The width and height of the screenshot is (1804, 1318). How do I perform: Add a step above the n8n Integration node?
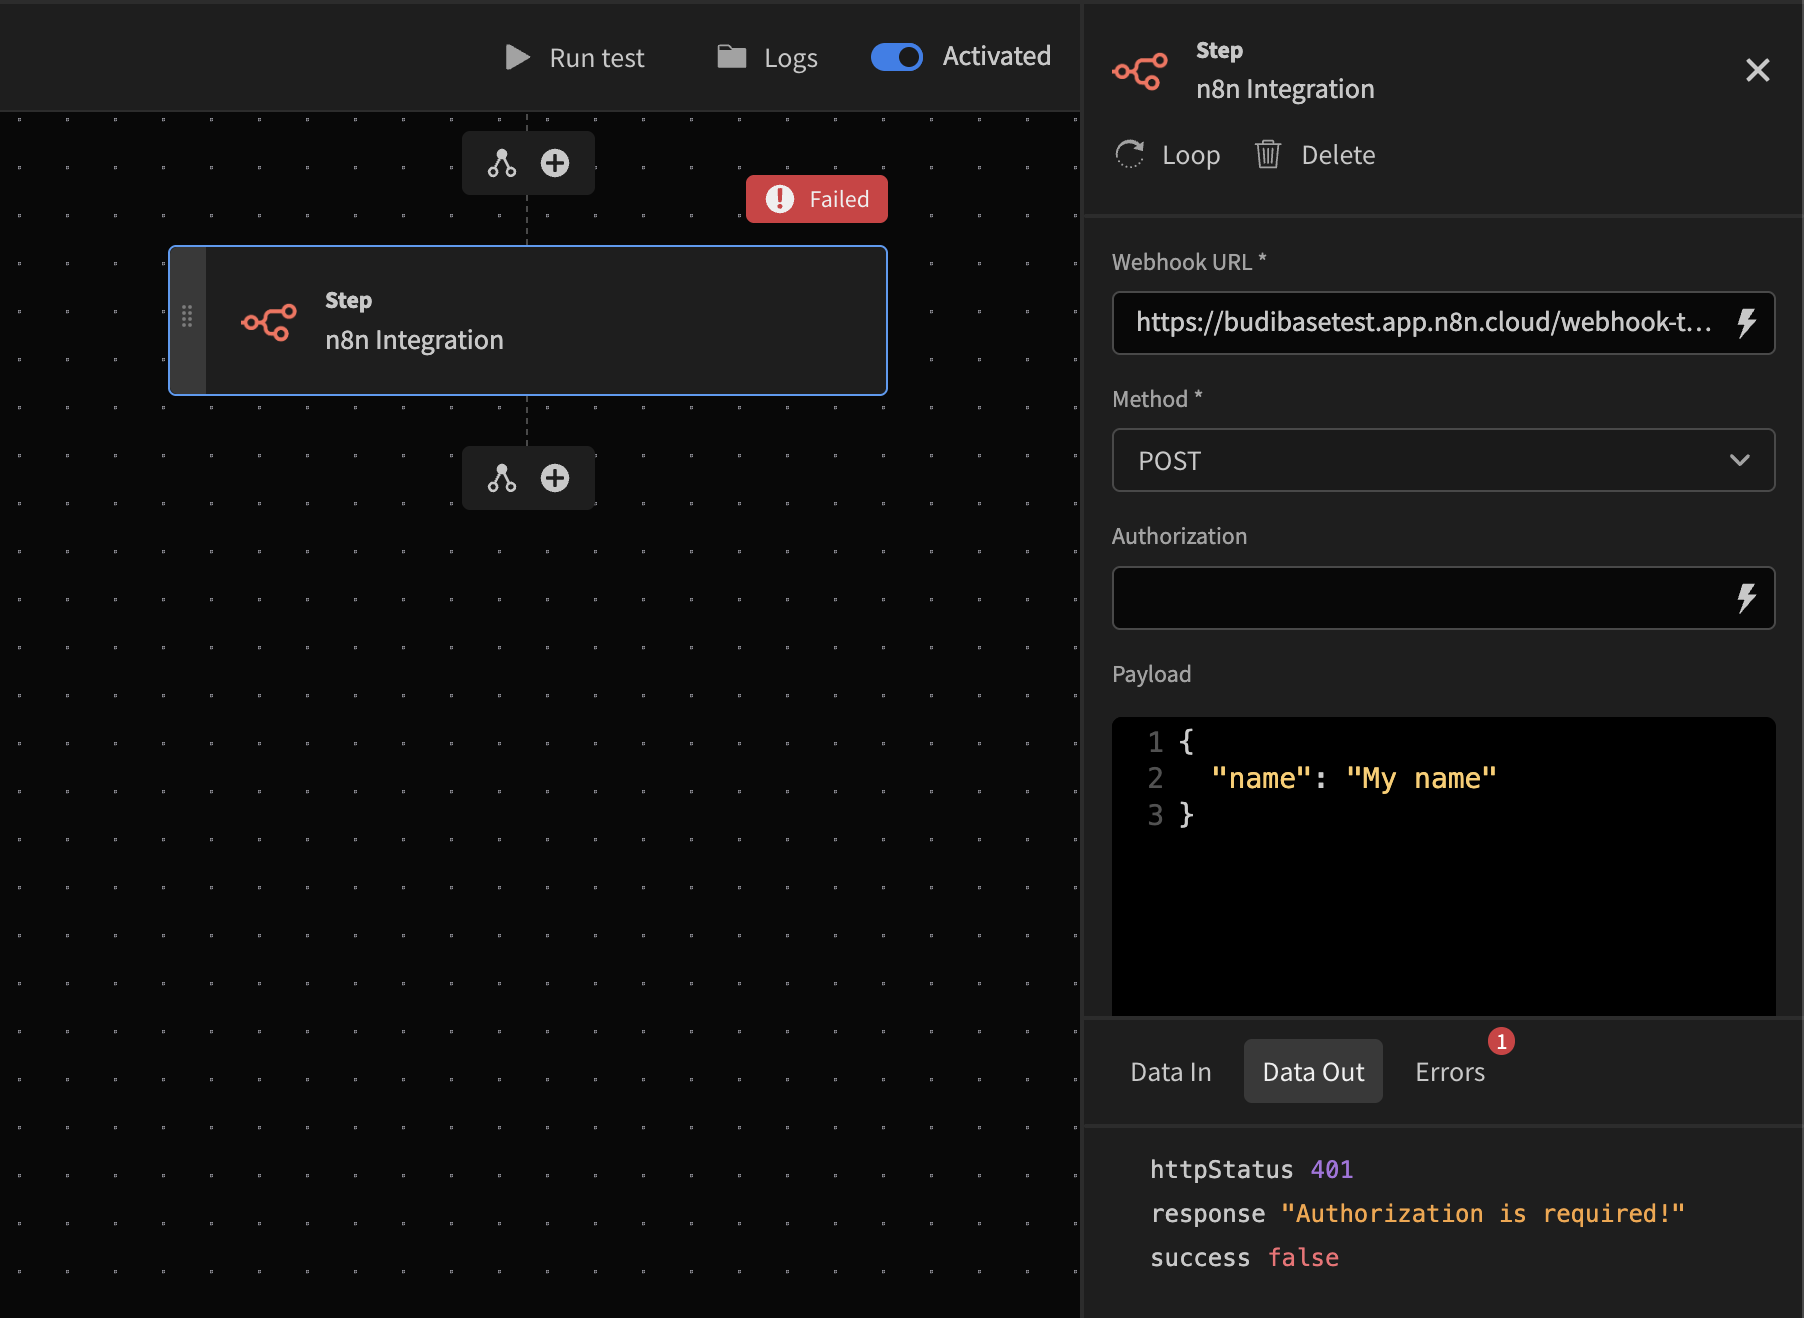555,163
